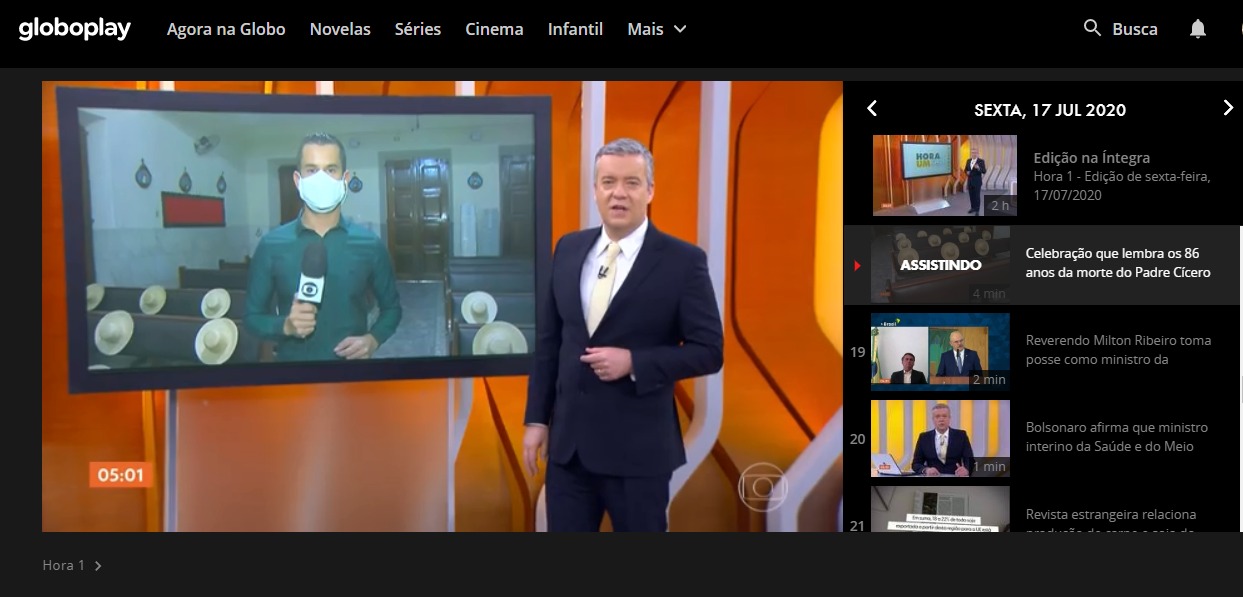Click the main video player
Image resolution: width=1243 pixels, height=597 pixels.
coord(442,306)
